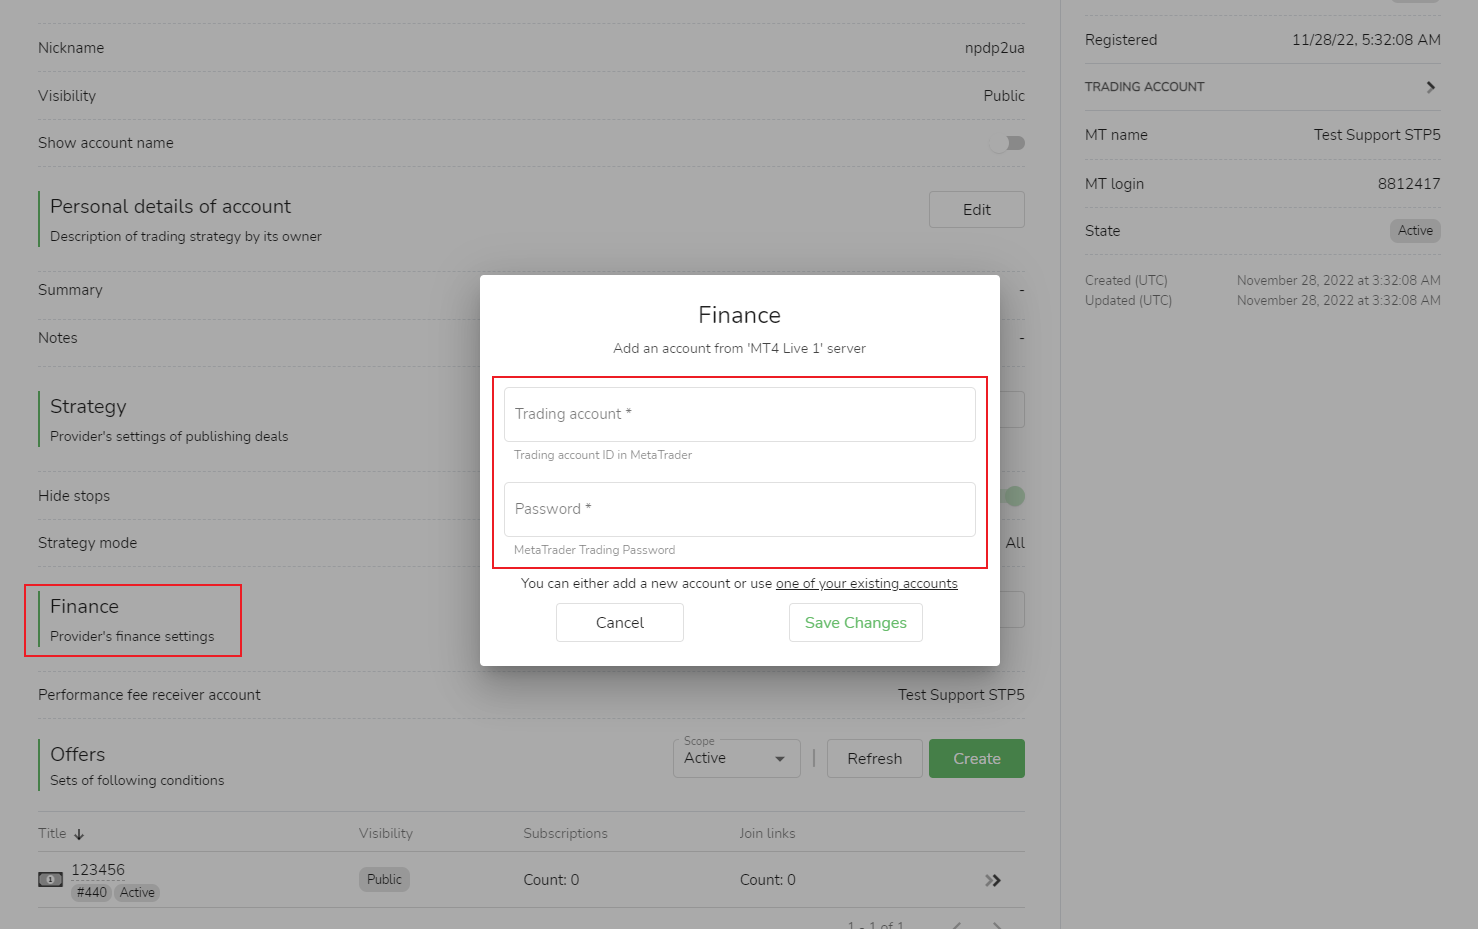Refresh the offers list
Viewport: 1478px width, 929px height.
click(874, 758)
